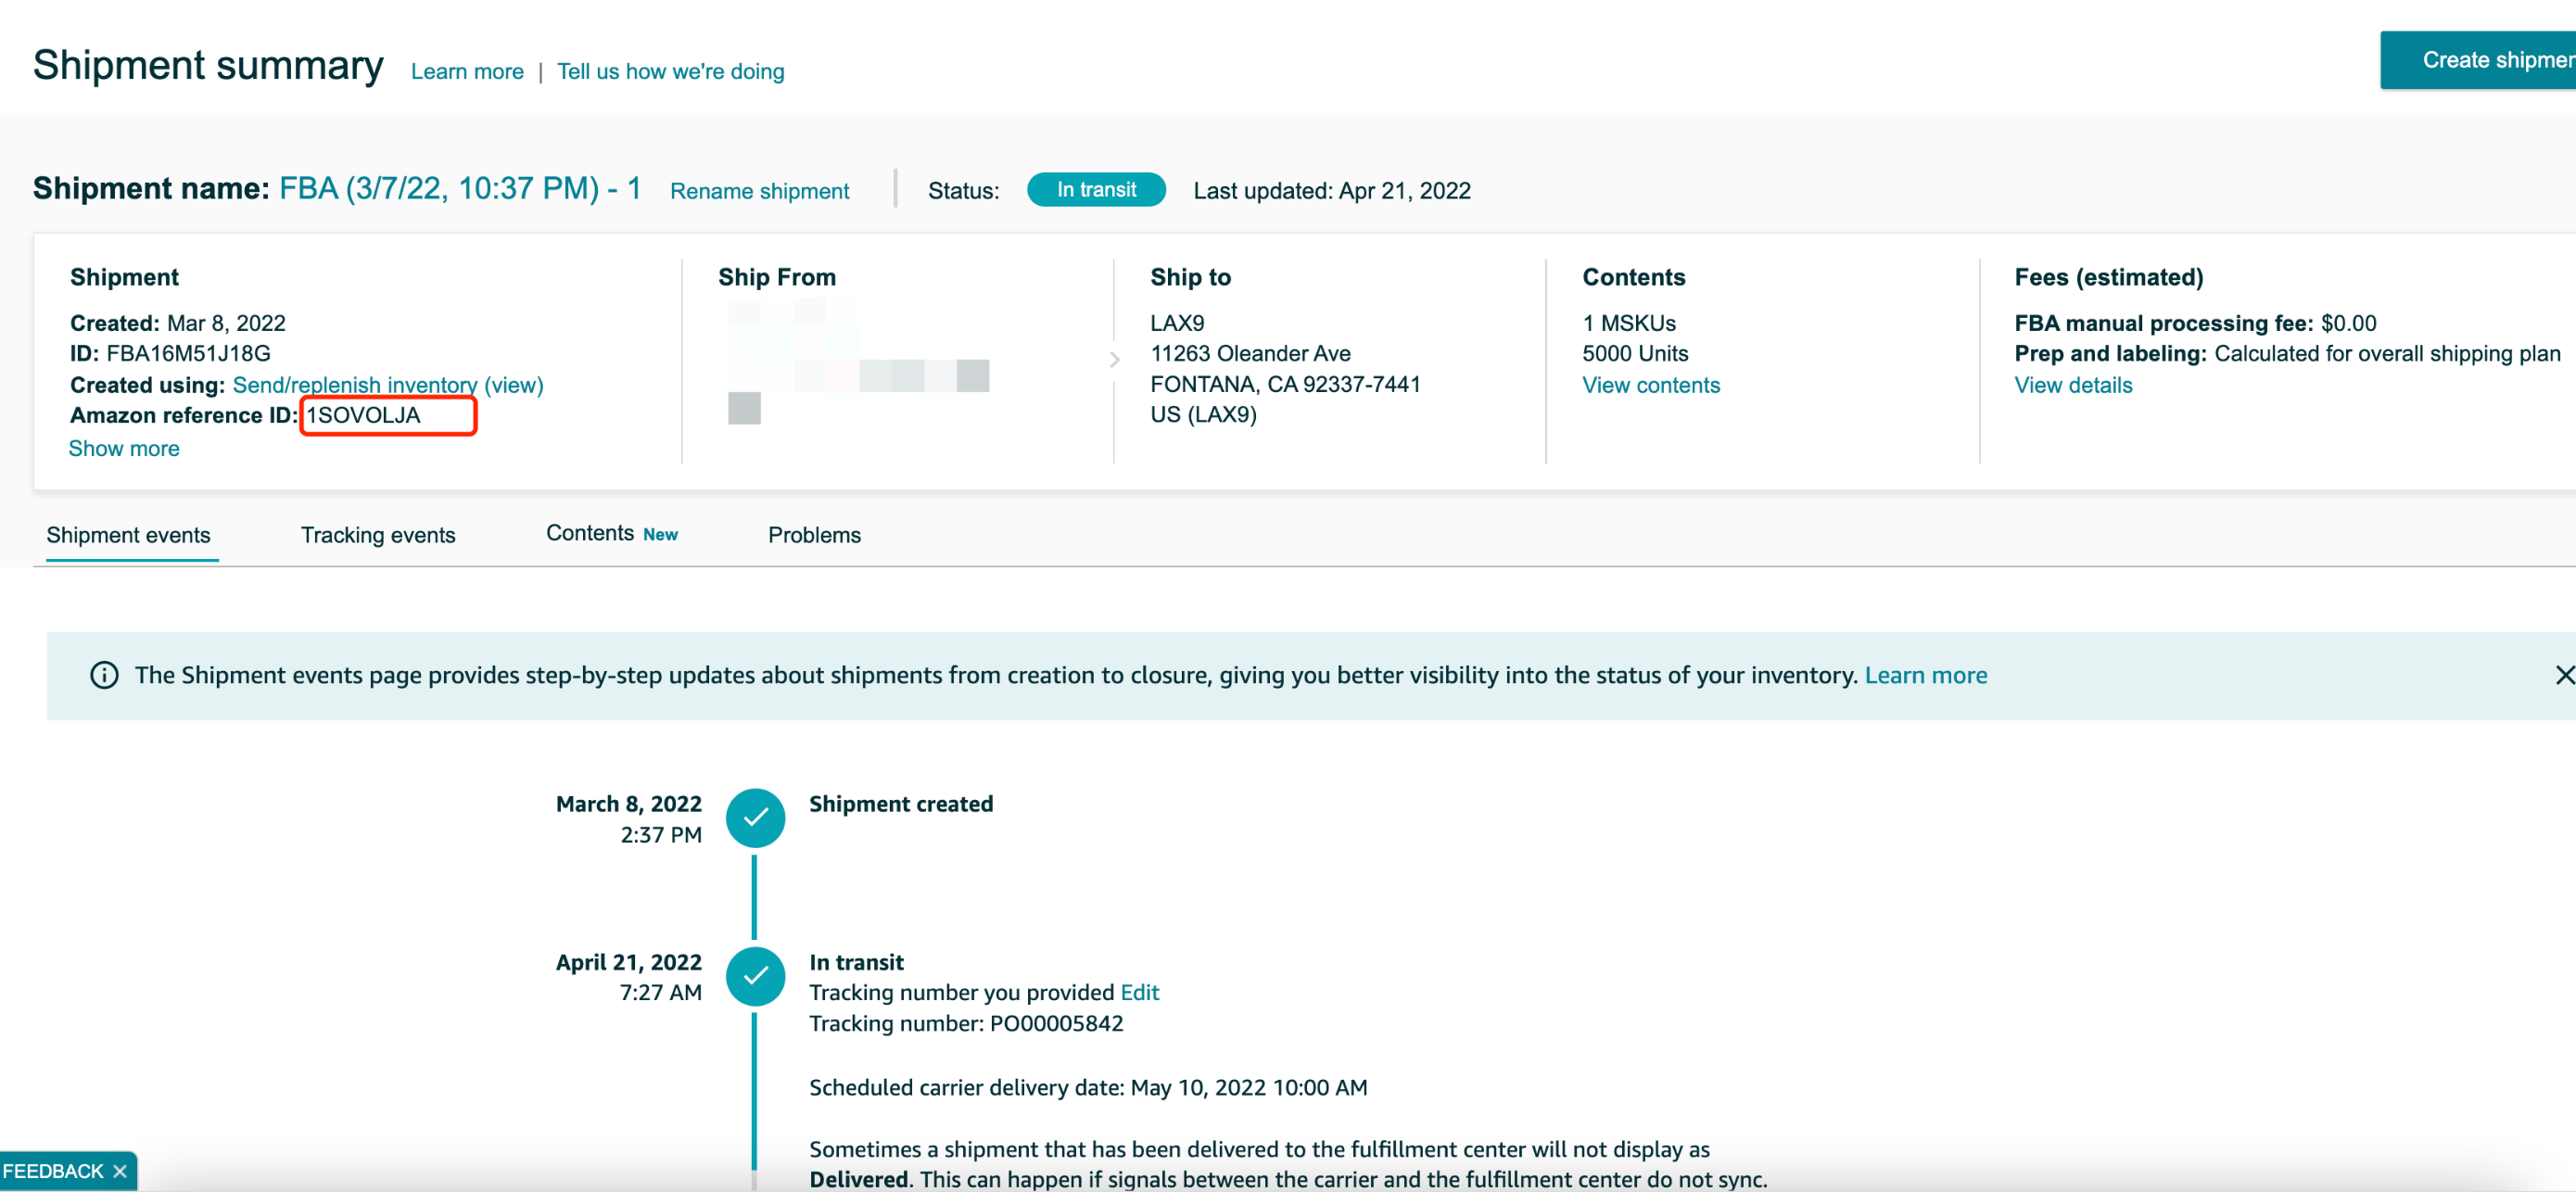Click the March 8 Shipment created checkmark
The height and width of the screenshot is (1192, 2576).
755,818
